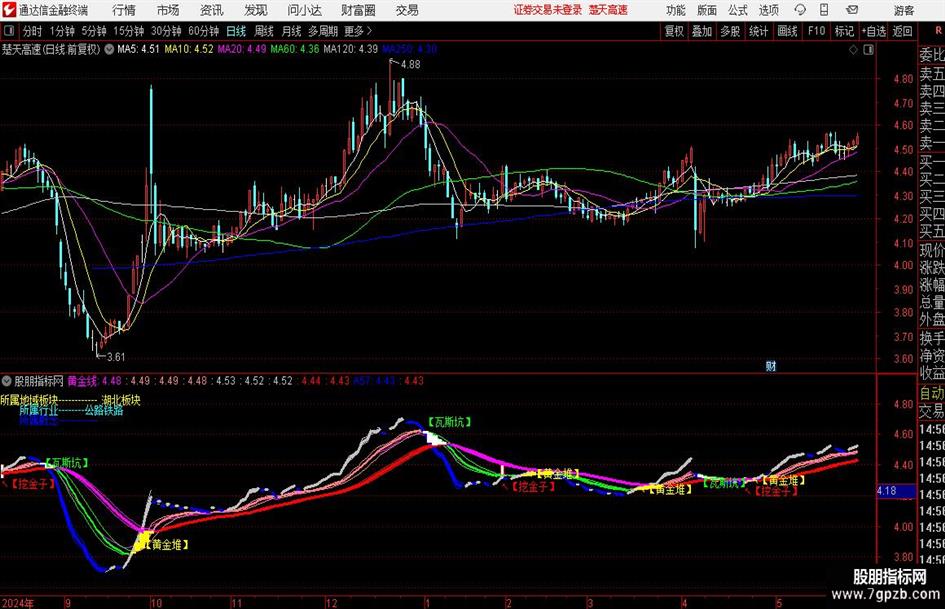This screenshot has width=945, height=609.
Task: Click the red R indicator
Action: pos(938,30)
